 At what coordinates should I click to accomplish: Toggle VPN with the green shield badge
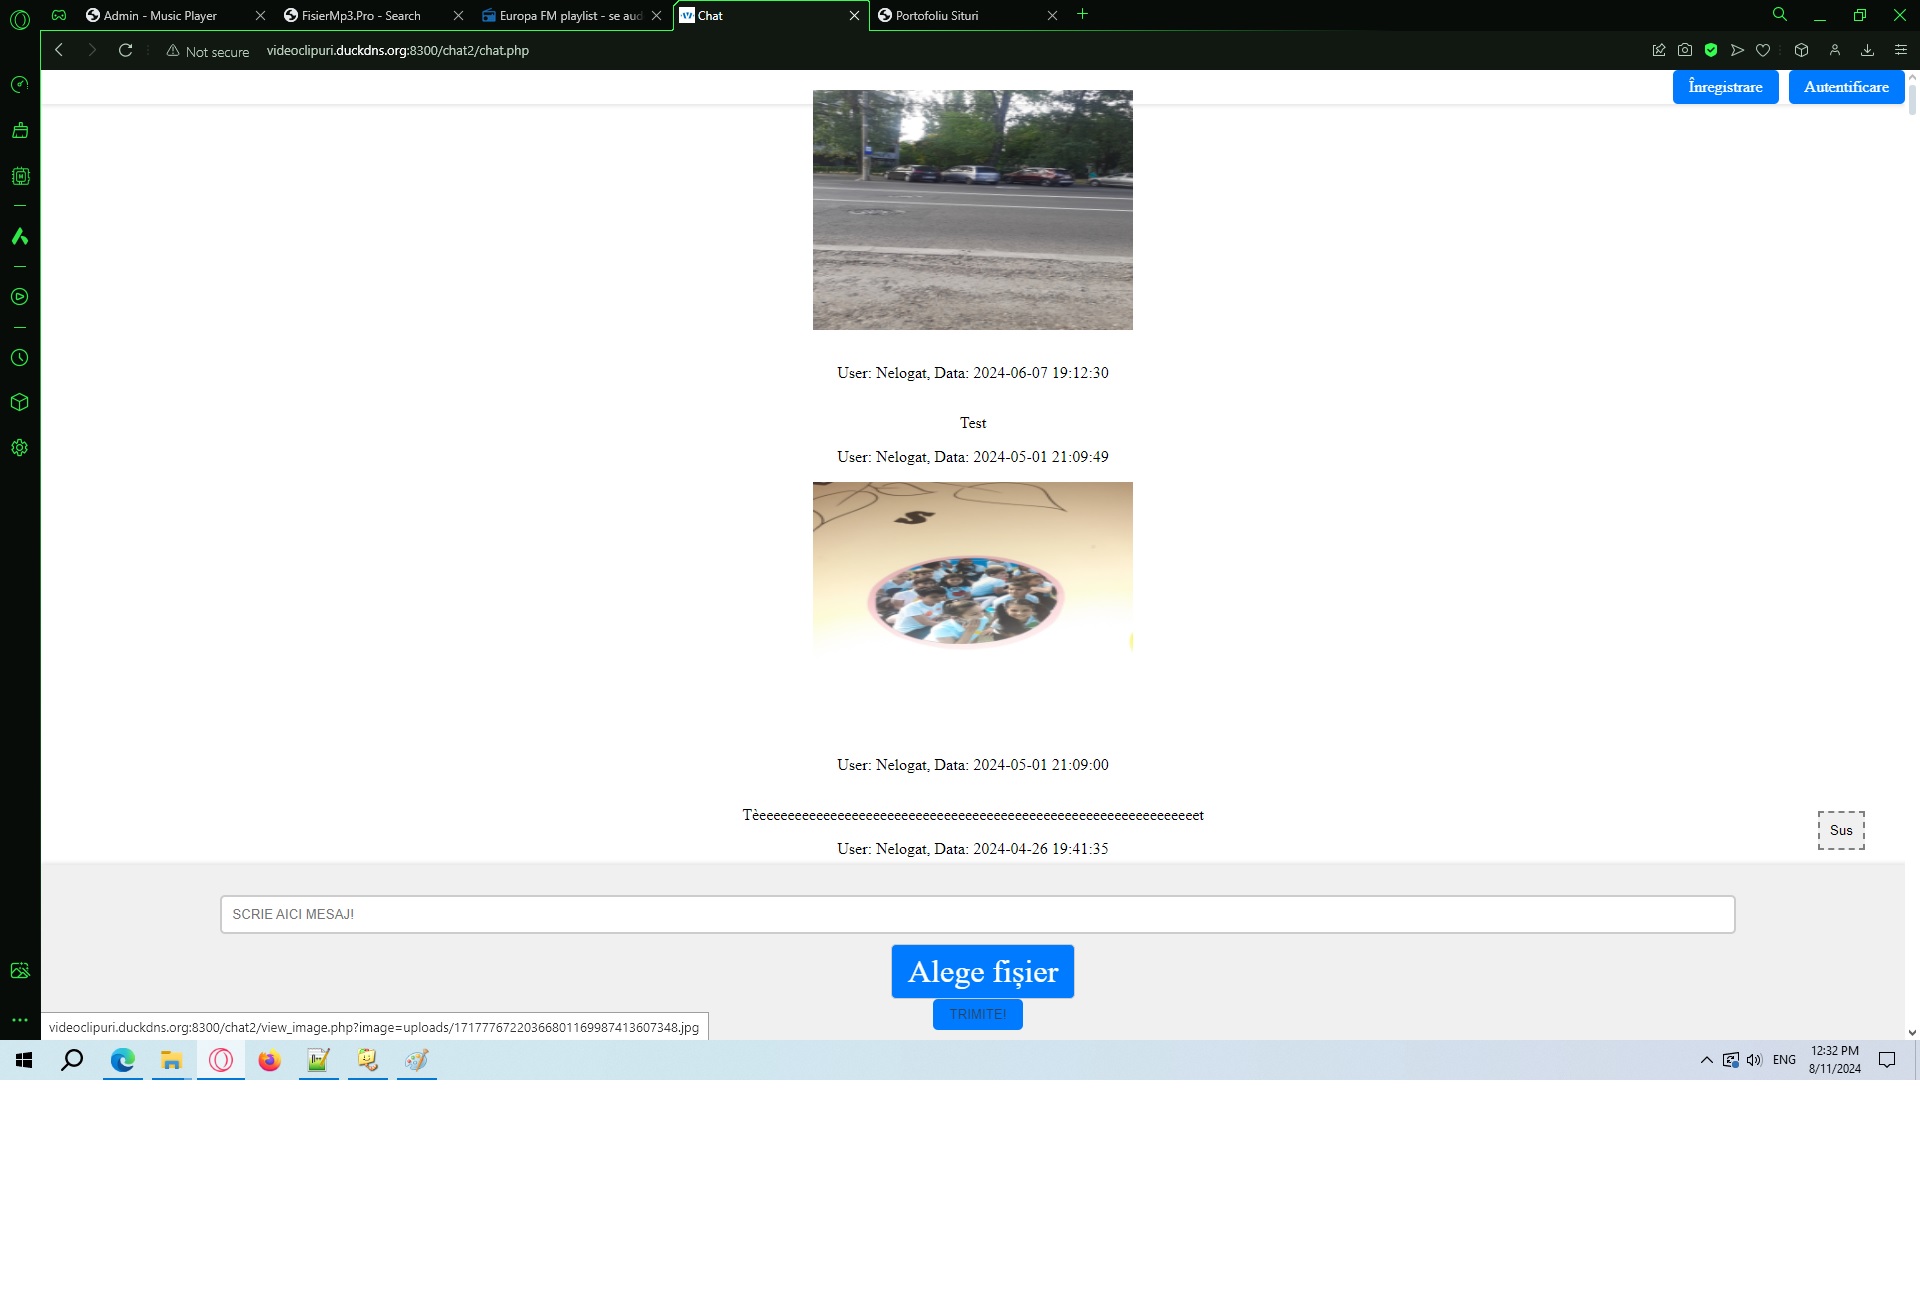point(1712,49)
